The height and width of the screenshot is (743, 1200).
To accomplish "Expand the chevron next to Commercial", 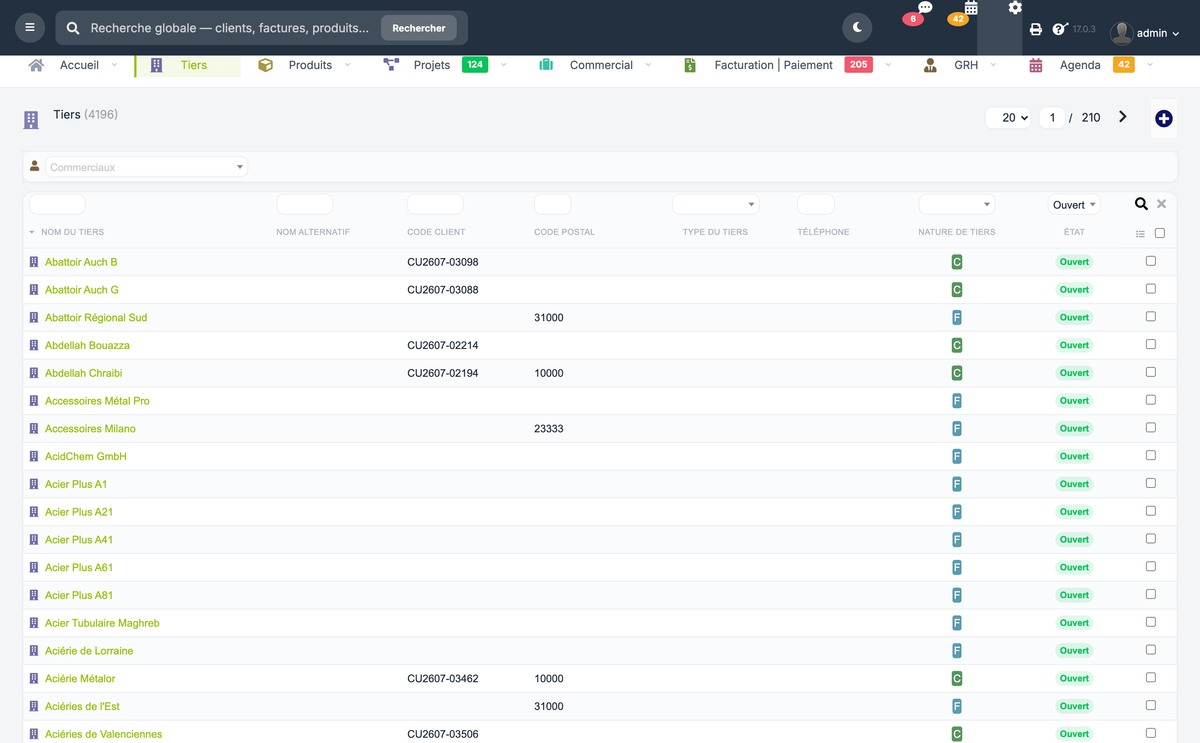I will pos(648,65).
